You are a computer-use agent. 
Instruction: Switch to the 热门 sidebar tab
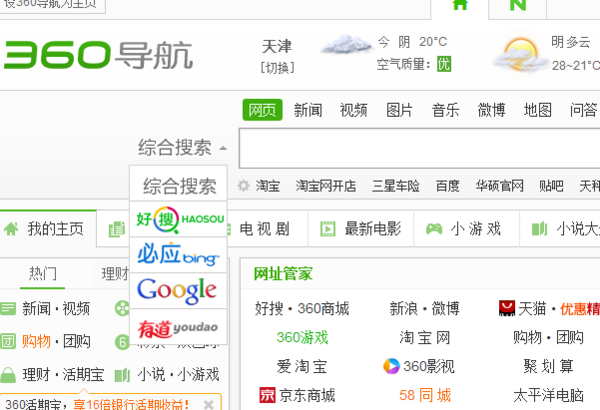click(43, 274)
